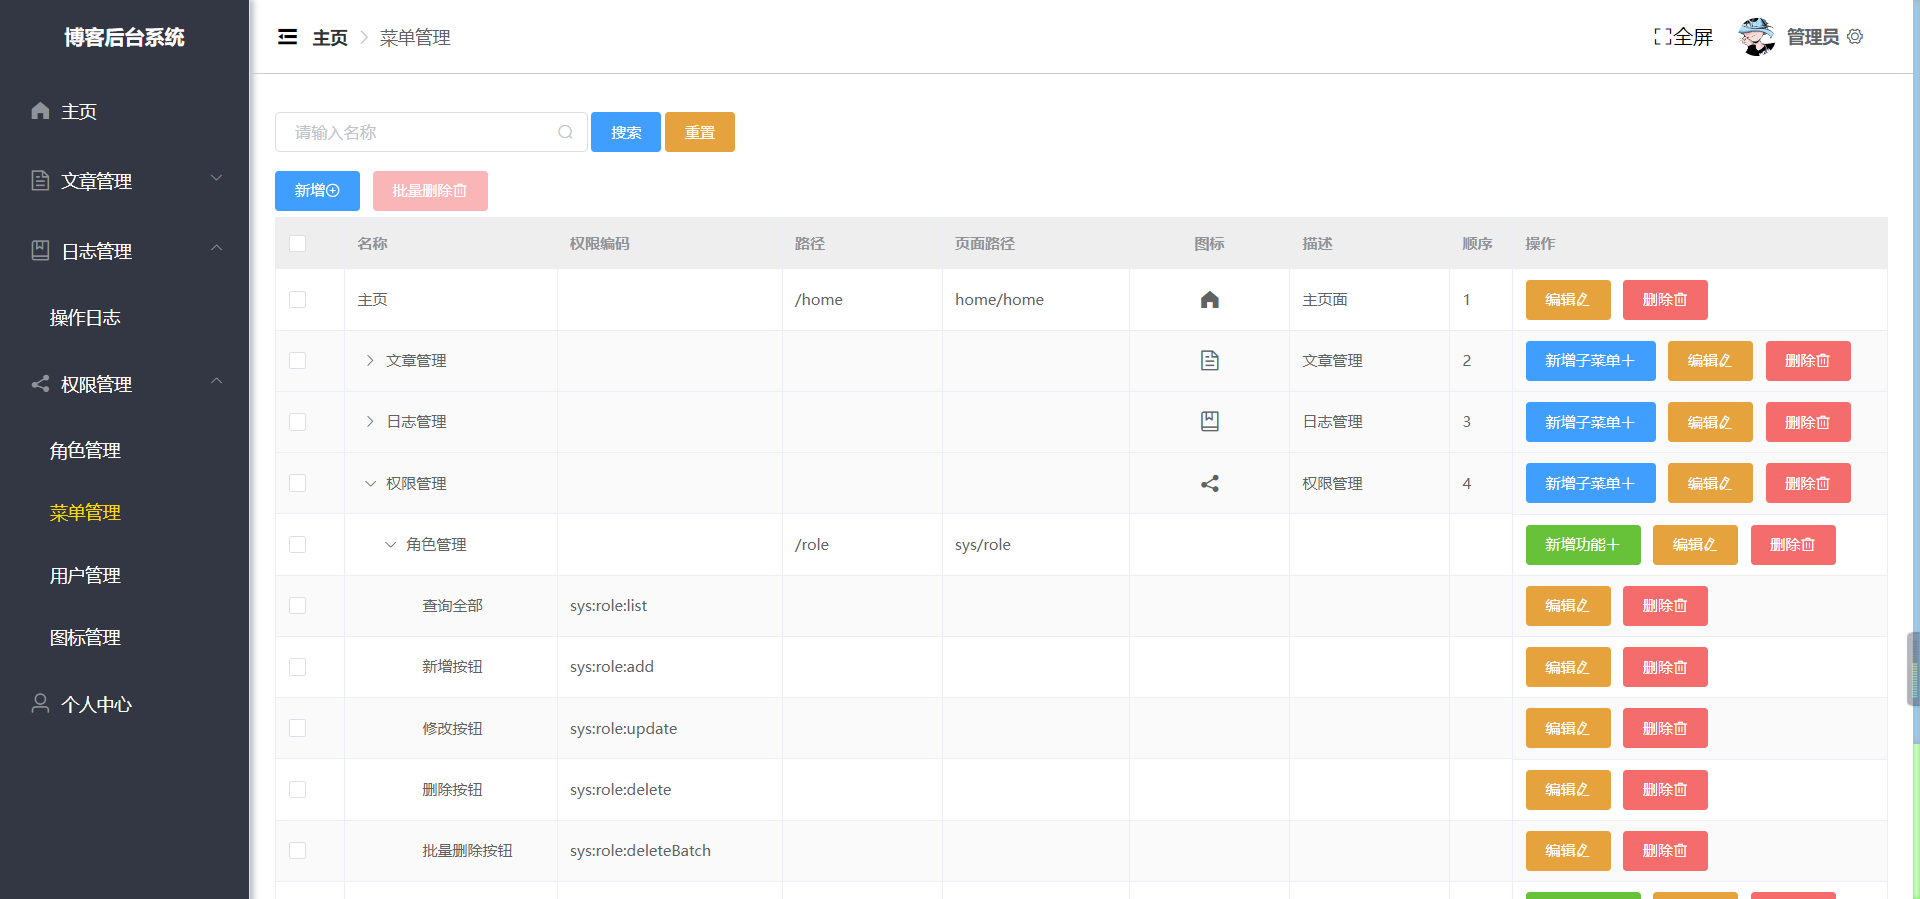Click the share icon in 权限管理 row
This screenshot has height=899, width=1920.
[1210, 484]
